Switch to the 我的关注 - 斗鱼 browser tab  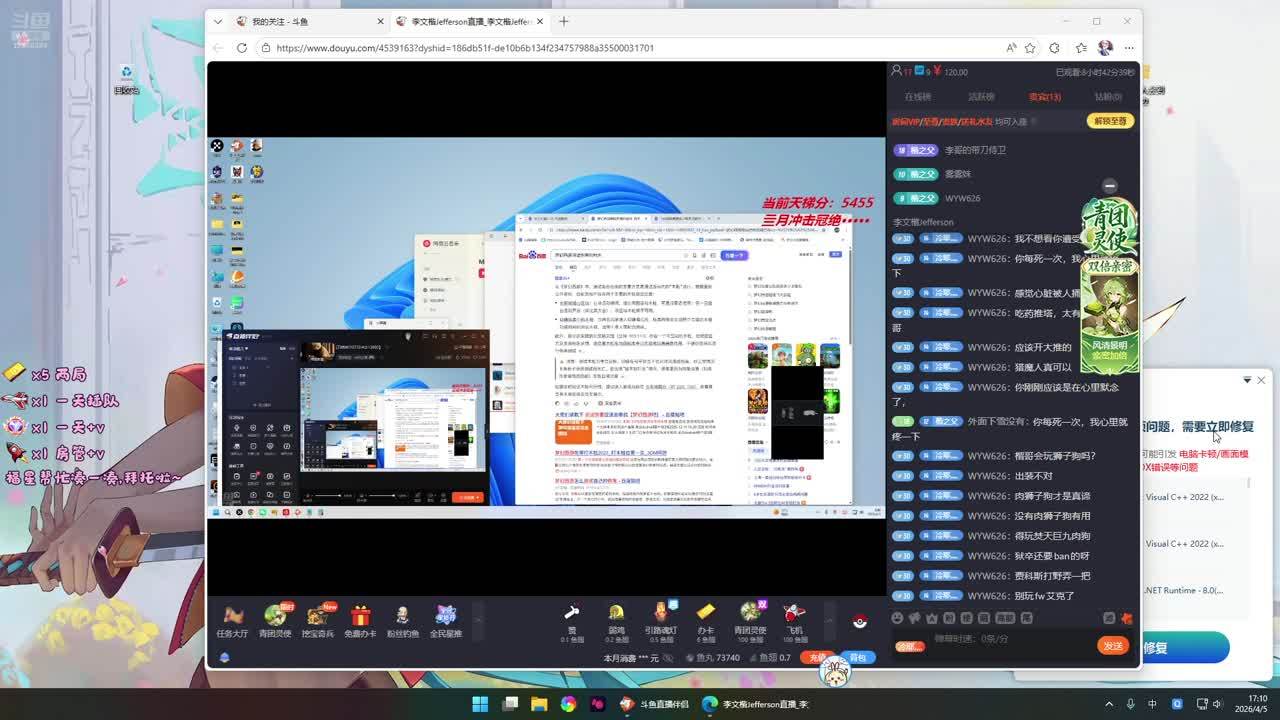coord(300,21)
